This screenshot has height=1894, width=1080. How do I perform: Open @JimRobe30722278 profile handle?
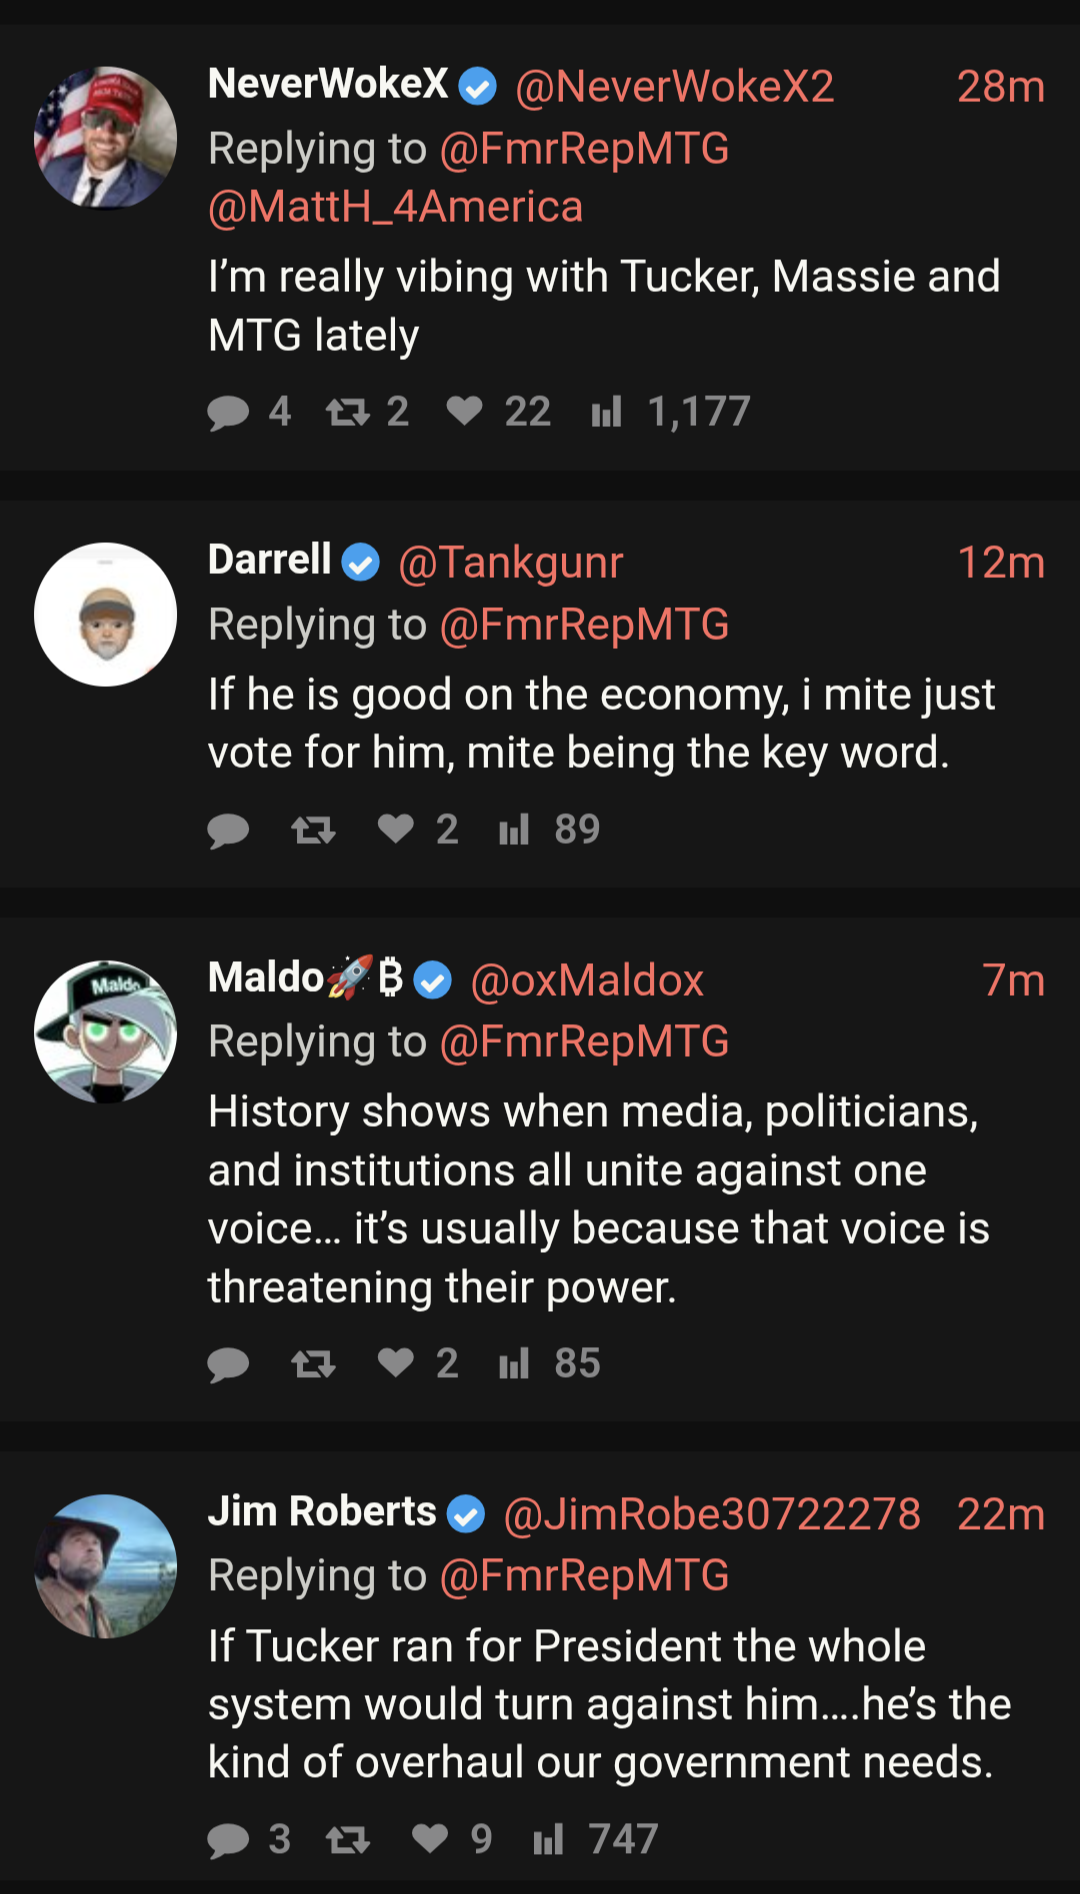click(x=712, y=1515)
